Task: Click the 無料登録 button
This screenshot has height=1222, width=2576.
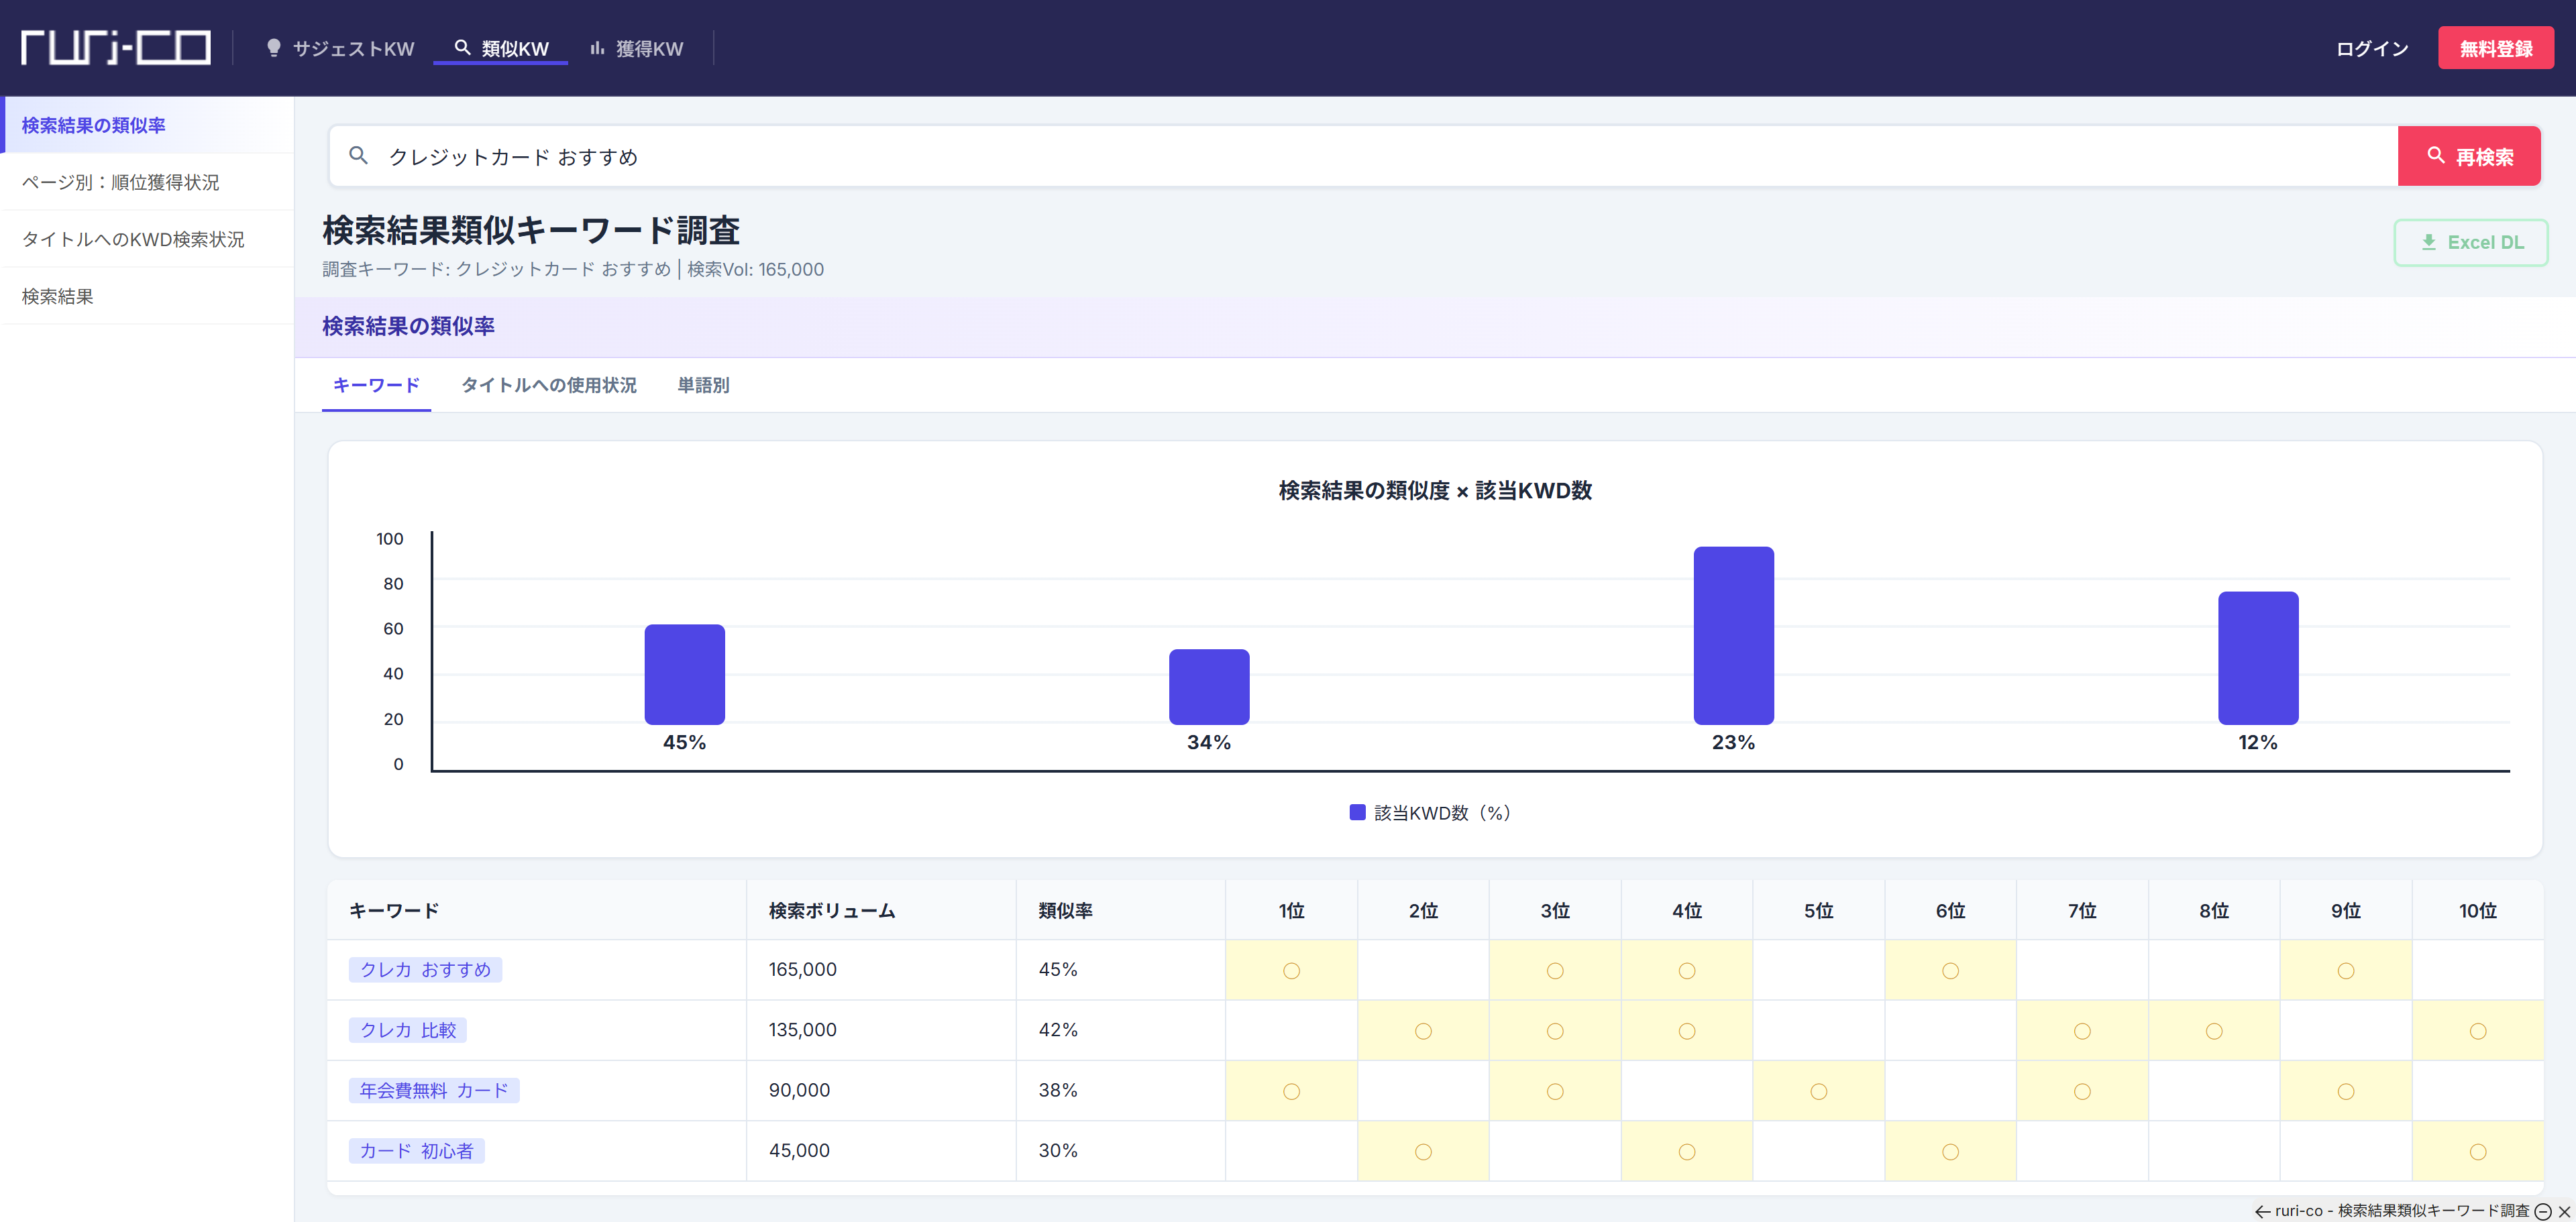Action: (2496, 48)
